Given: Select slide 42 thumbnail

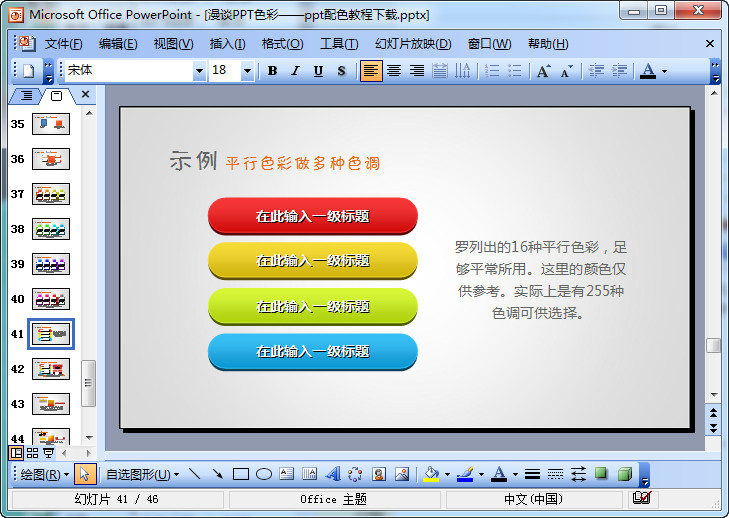Looking at the screenshot, I should click(51, 369).
